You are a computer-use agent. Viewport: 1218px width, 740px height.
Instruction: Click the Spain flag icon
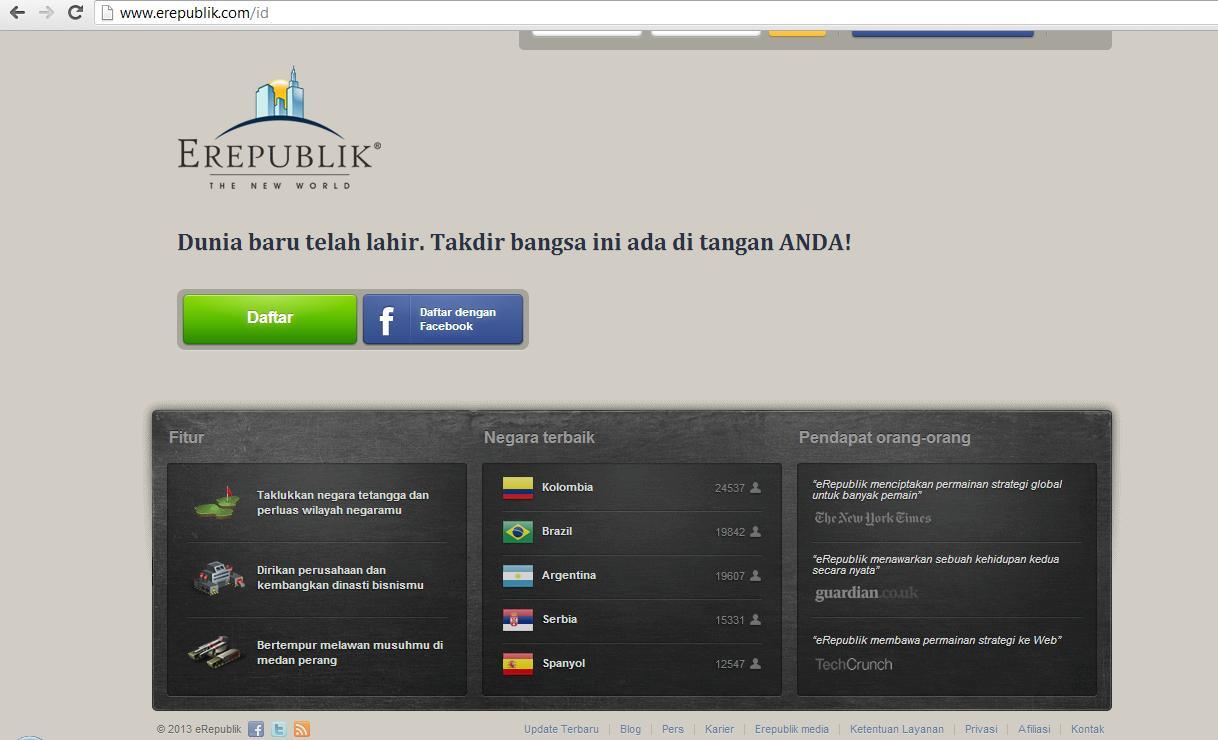click(518, 663)
